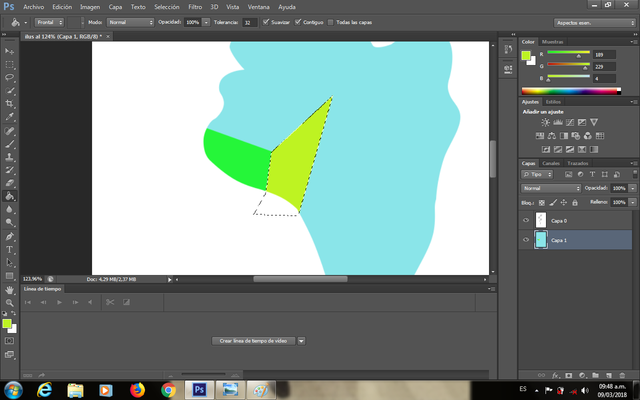This screenshot has height=400, width=640.
Task: Click the scissors split icon in timeline
Action: click(x=110, y=302)
